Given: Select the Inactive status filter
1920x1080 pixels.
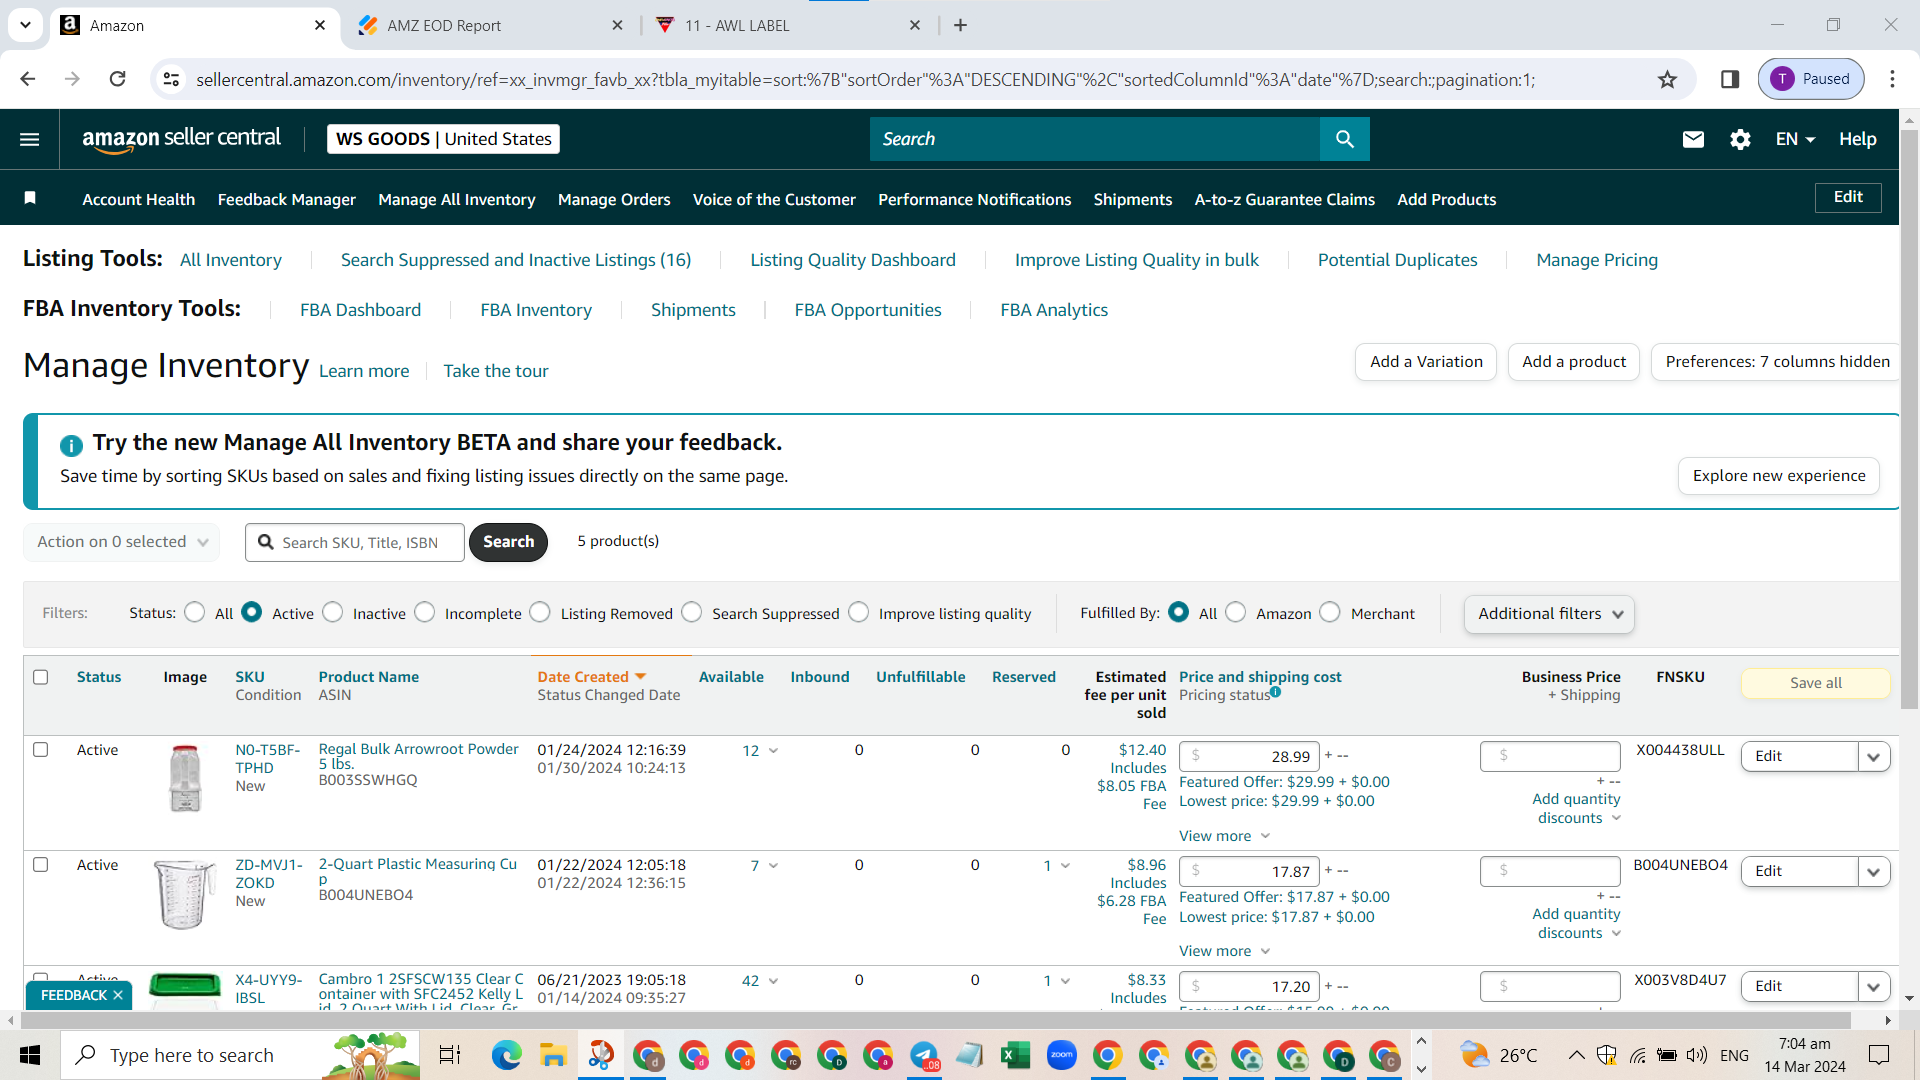Looking at the screenshot, I should [333, 612].
